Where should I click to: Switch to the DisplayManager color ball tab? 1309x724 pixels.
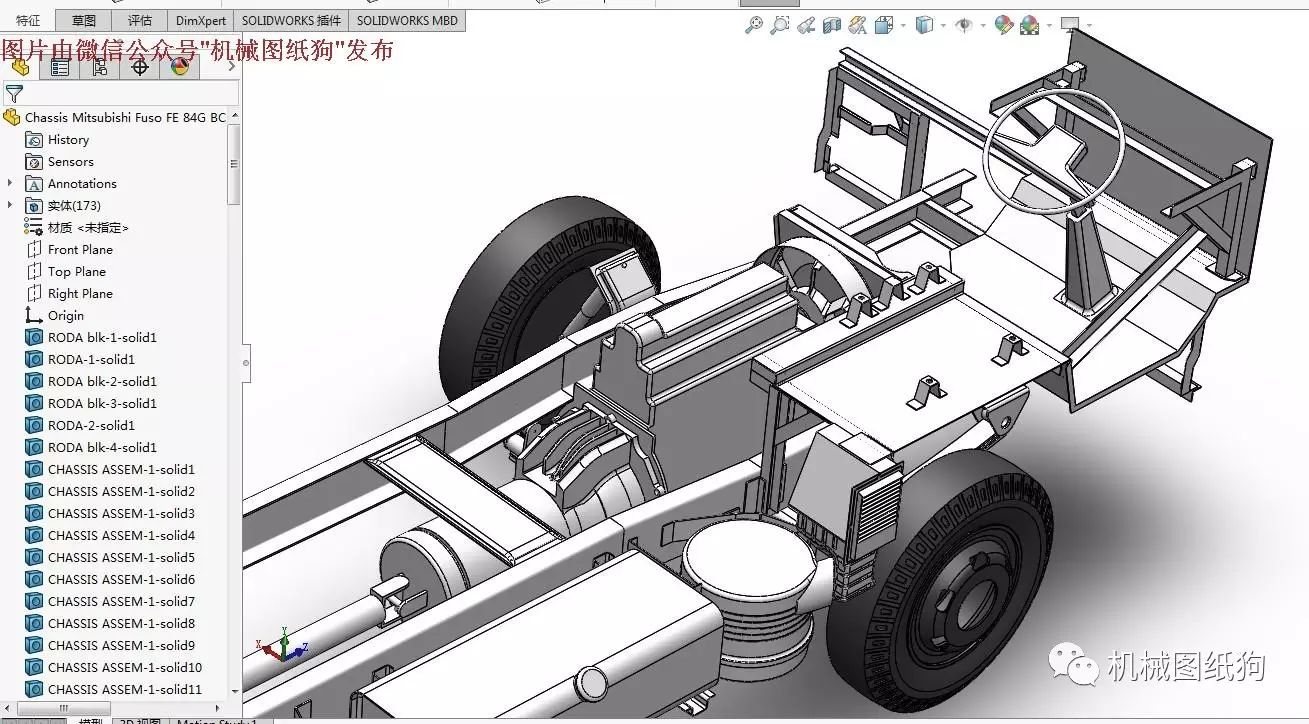(180, 67)
